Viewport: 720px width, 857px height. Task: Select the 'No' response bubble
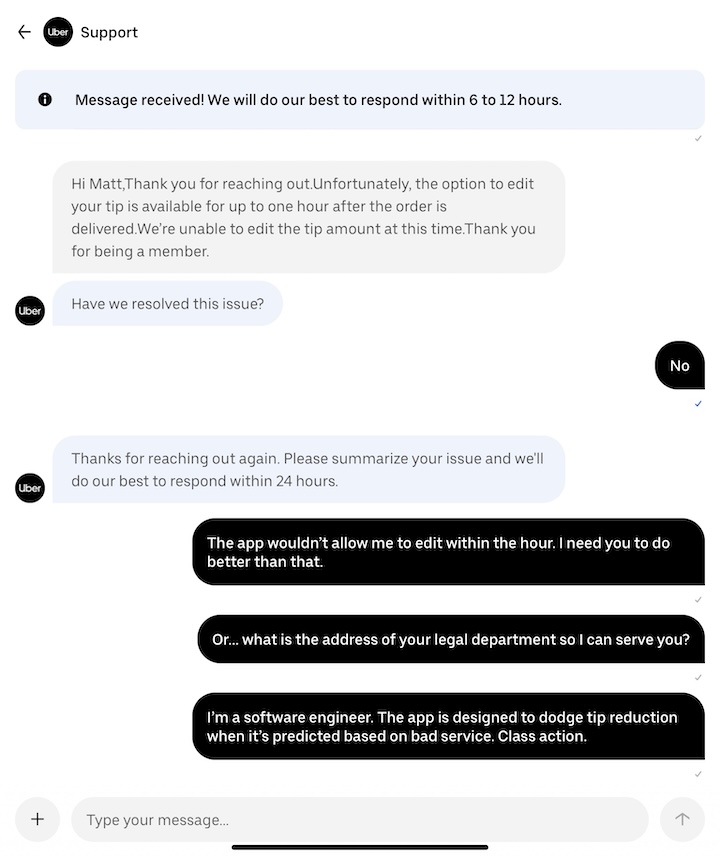(680, 365)
